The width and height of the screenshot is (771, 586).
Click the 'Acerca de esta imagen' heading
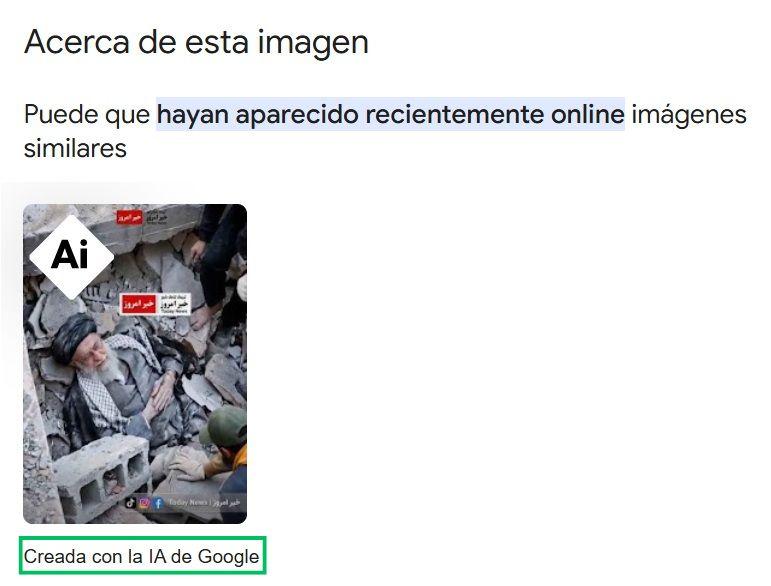196,42
